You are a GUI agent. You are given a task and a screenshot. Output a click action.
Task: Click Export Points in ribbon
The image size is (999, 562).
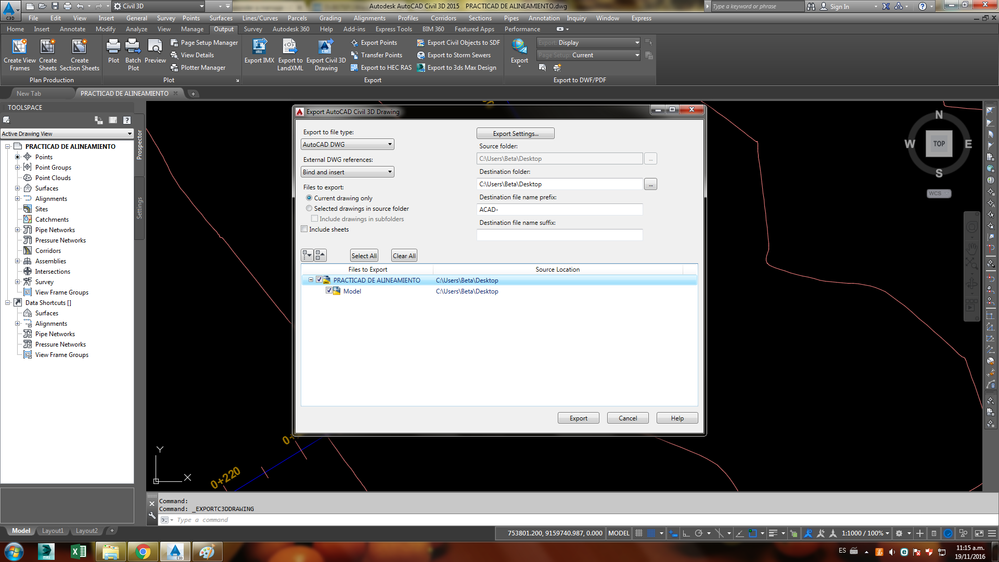(x=374, y=43)
